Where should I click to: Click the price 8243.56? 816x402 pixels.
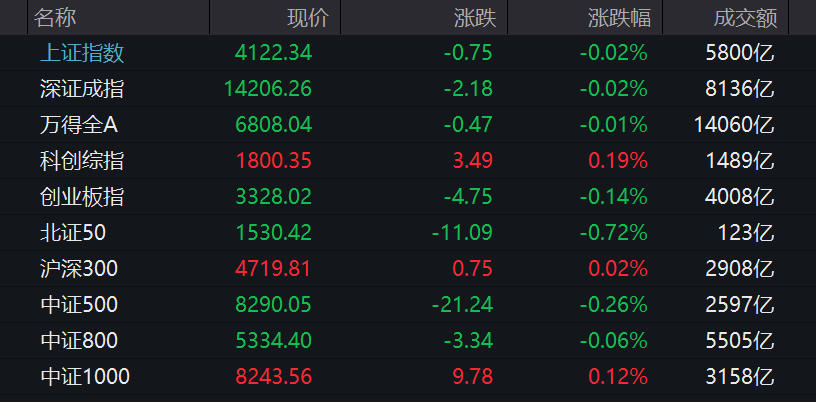(x=273, y=376)
